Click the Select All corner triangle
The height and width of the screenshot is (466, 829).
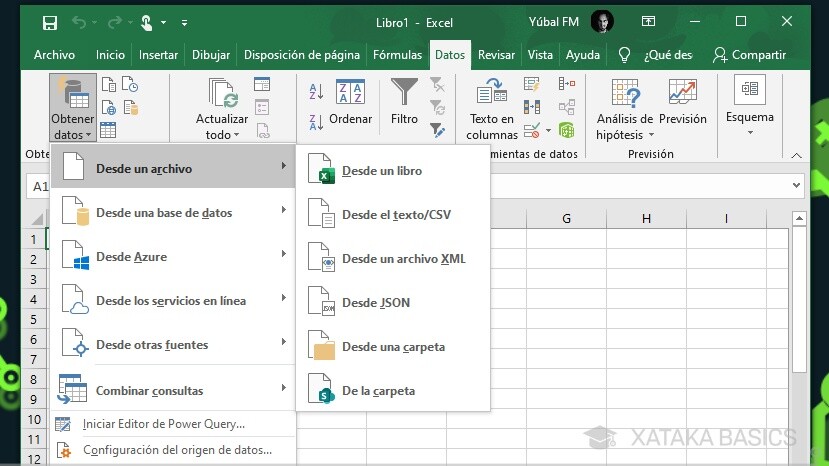[37, 218]
